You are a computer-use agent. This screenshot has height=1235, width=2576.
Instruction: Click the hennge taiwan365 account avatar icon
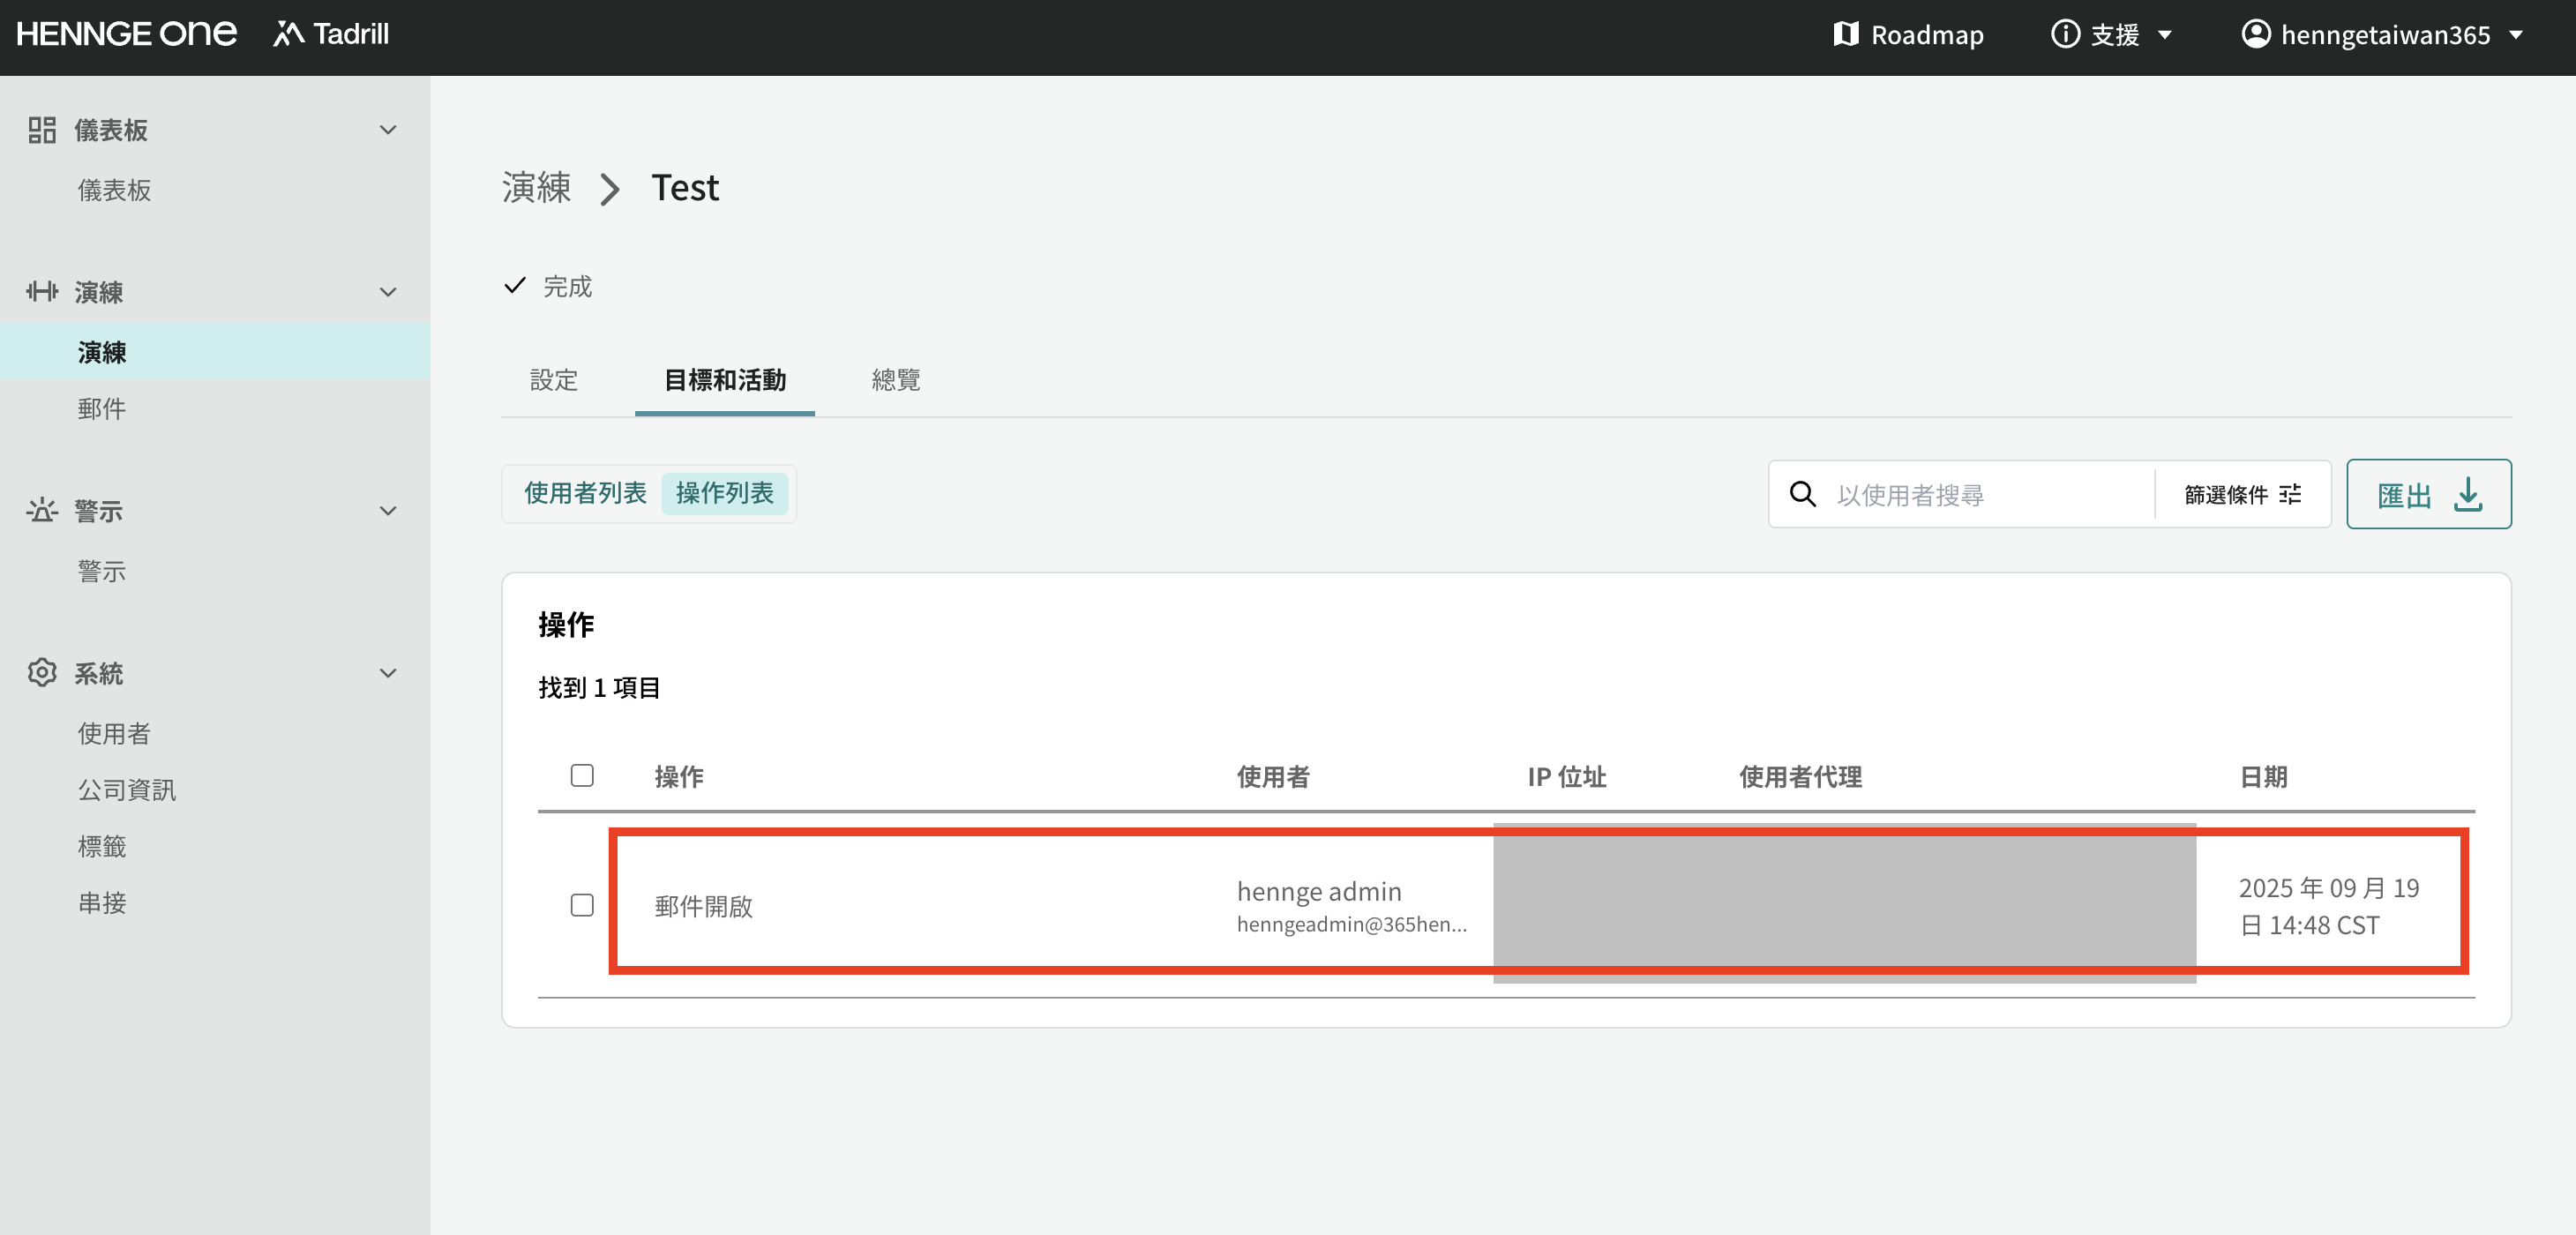coord(2255,34)
